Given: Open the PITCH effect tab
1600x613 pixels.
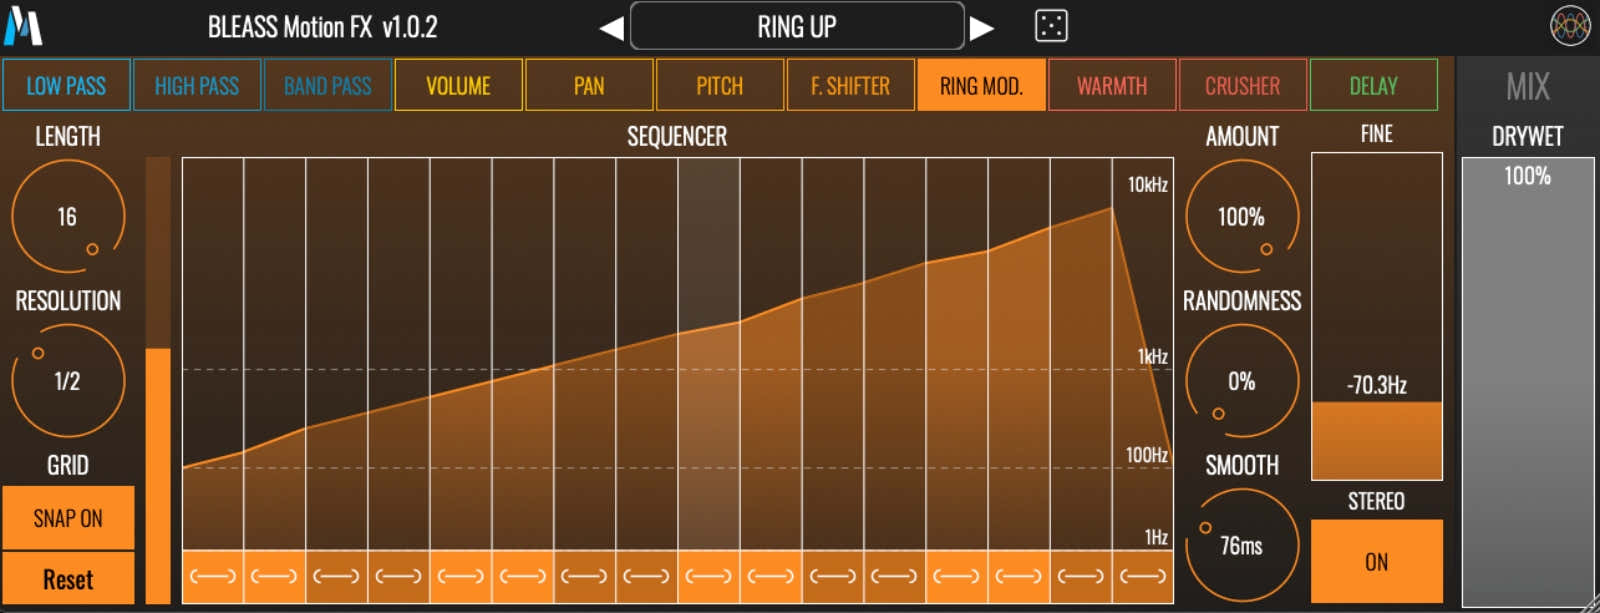Looking at the screenshot, I should [x=720, y=85].
